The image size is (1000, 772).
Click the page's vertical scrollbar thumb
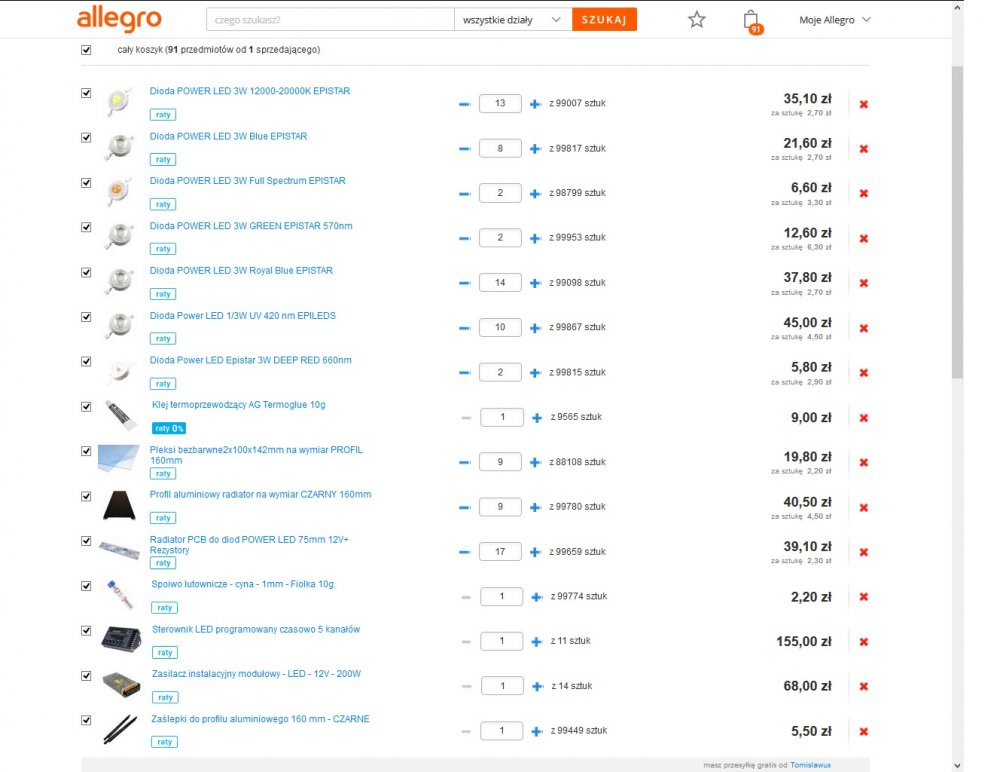click(957, 220)
